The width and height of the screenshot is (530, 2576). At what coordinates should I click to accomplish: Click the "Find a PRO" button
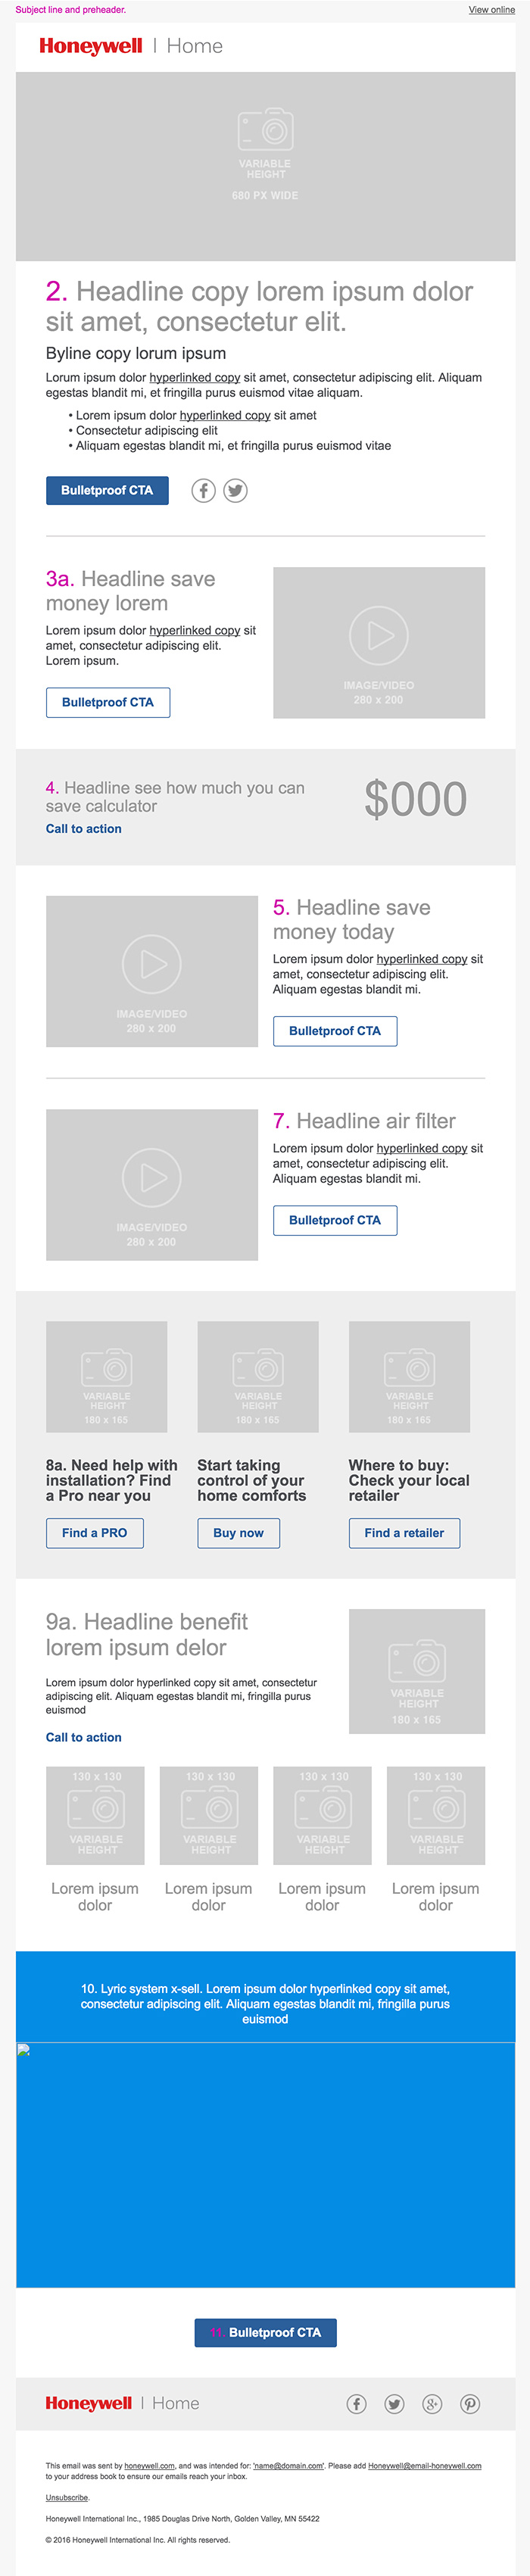click(95, 1532)
